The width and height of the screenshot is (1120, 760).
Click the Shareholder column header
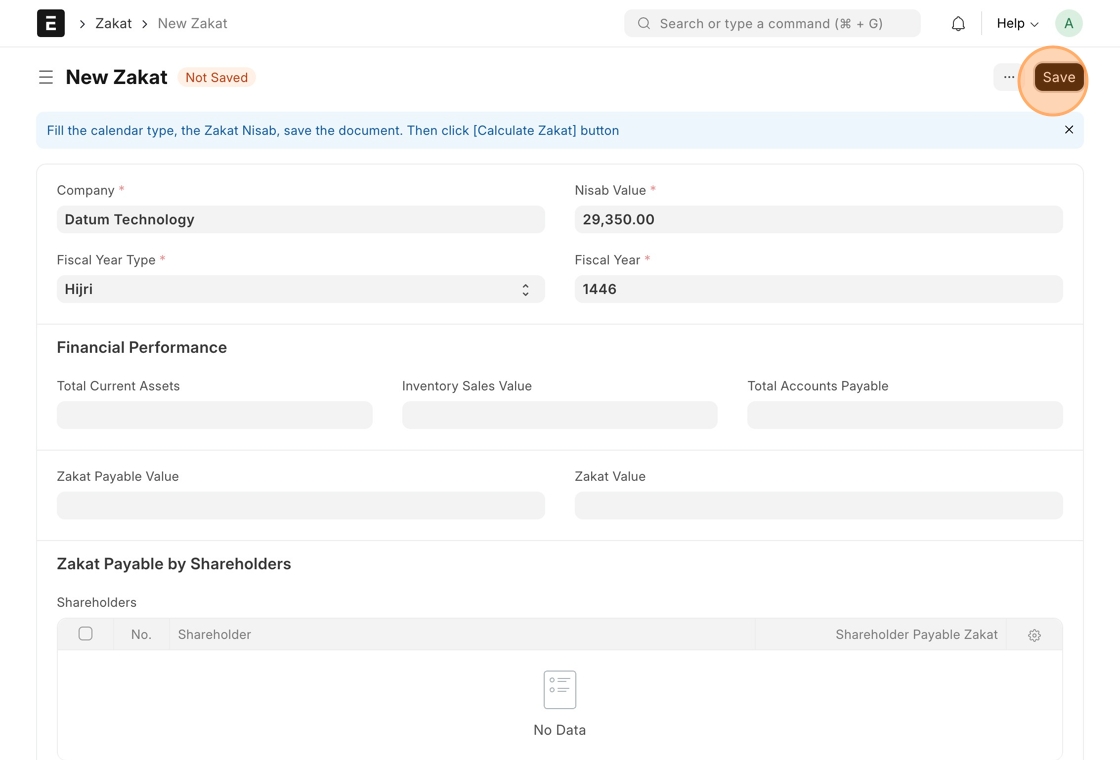(215, 635)
